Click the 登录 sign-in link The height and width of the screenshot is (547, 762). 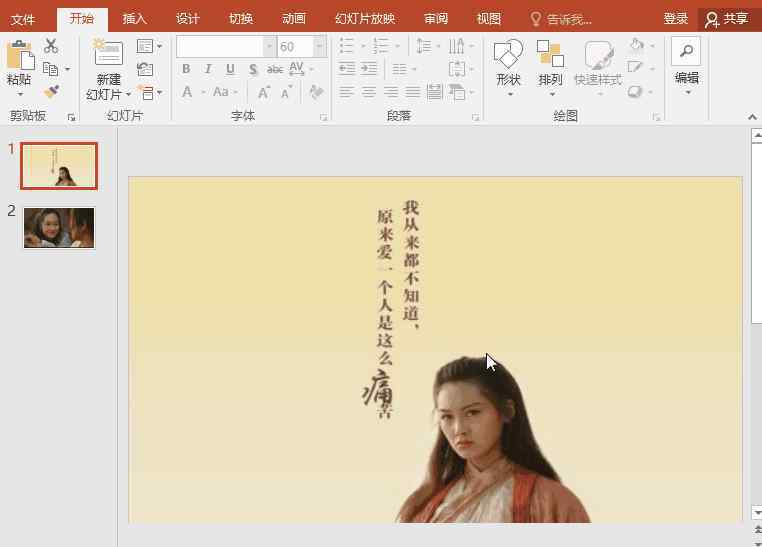coord(676,19)
